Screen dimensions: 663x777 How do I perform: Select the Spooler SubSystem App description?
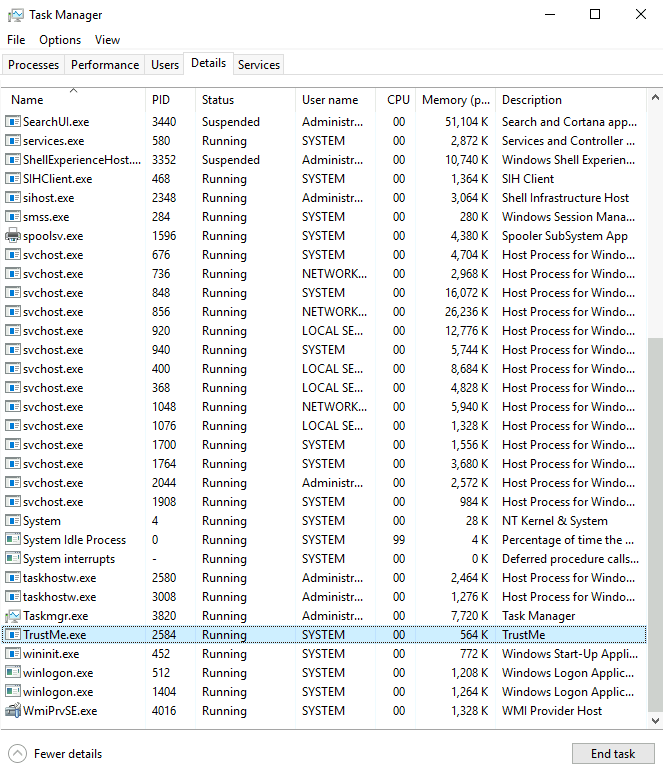(x=565, y=235)
